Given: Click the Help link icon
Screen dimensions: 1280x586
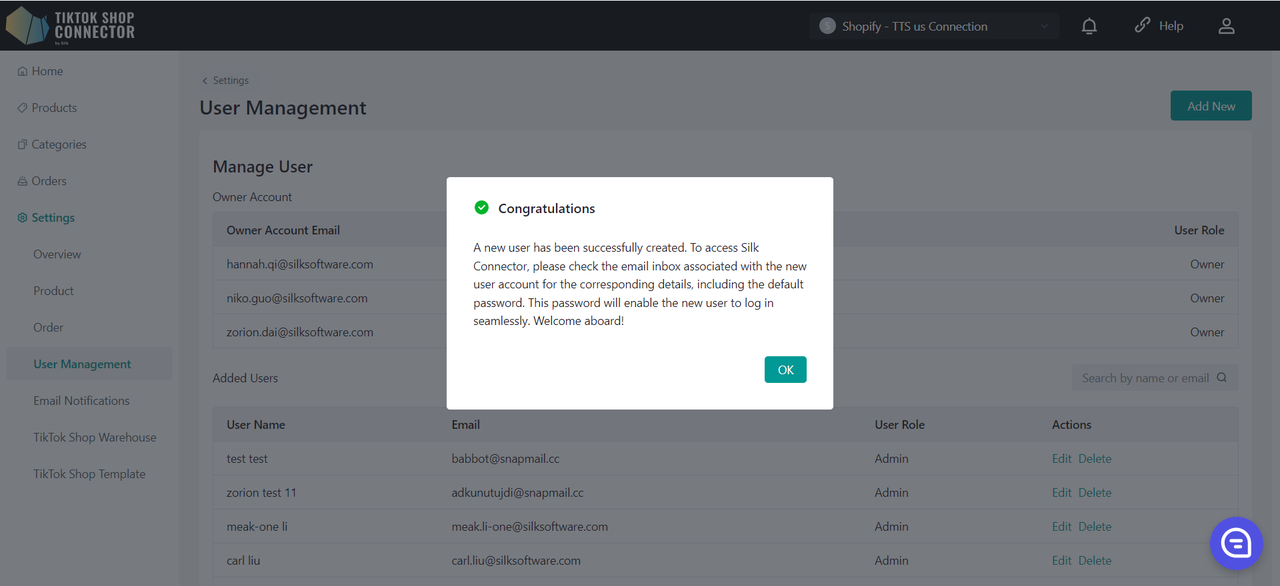Looking at the screenshot, I should tap(1142, 26).
